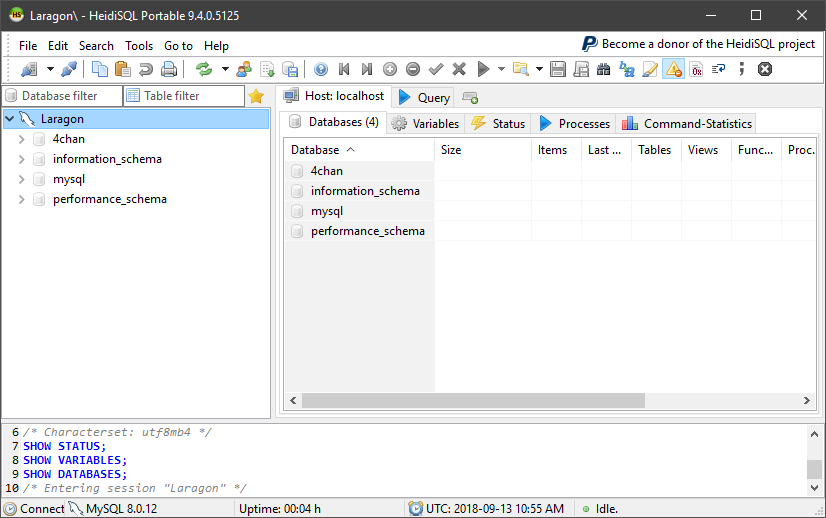Open the File menu
The height and width of the screenshot is (518, 826).
coord(28,46)
